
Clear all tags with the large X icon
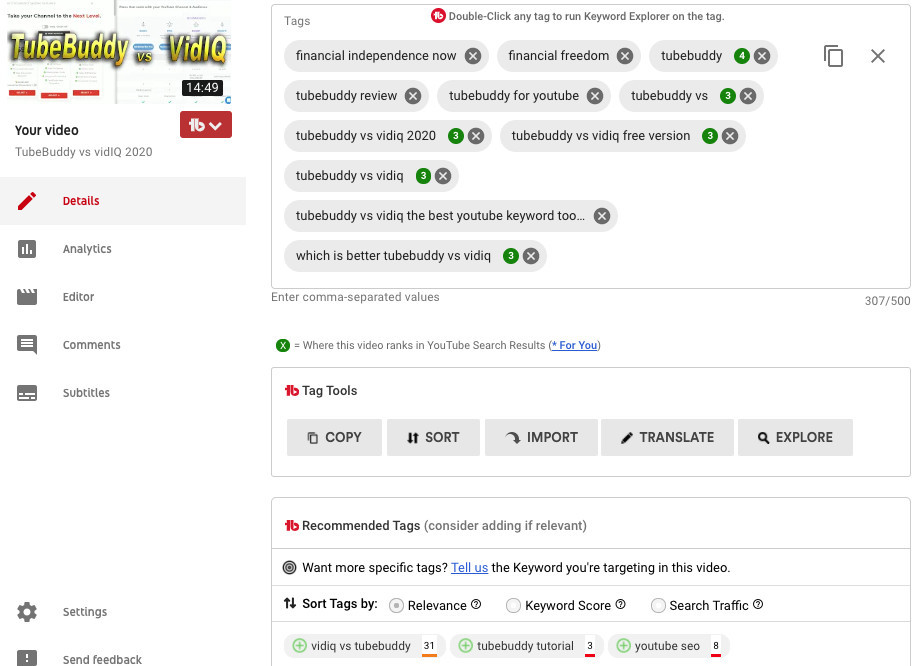click(877, 56)
